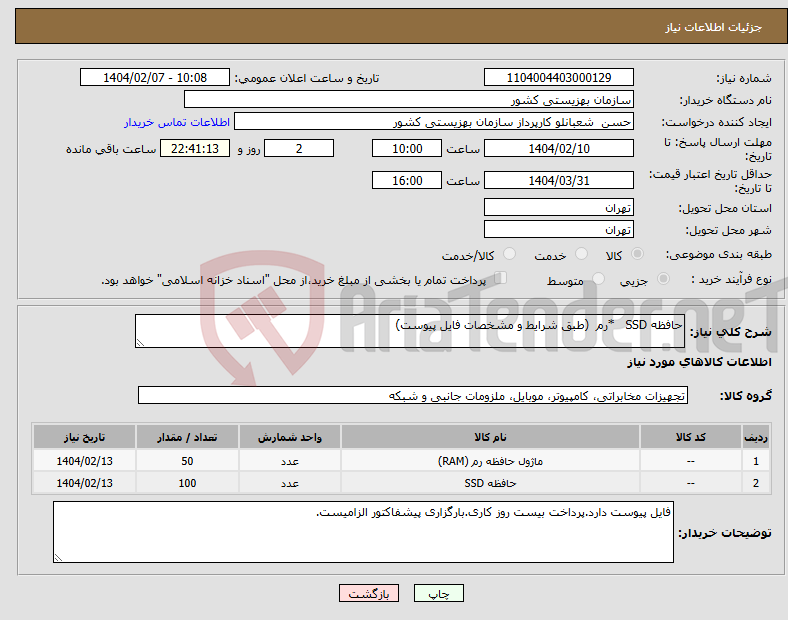Click the کد کالا column header
Viewport: 788px width, 620px height.
[691, 437]
